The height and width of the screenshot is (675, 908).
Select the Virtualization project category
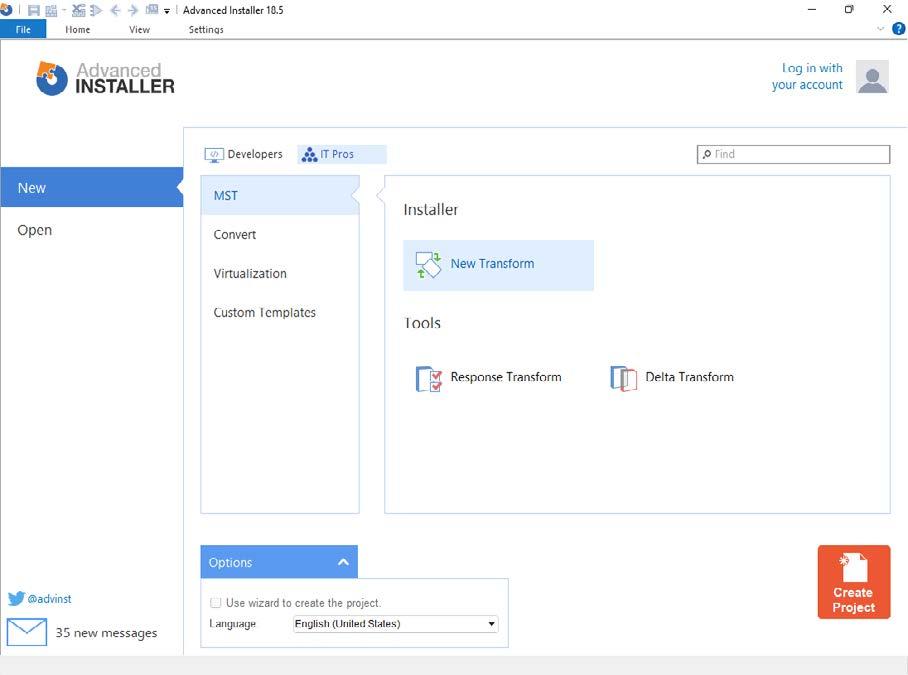pos(250,274)
